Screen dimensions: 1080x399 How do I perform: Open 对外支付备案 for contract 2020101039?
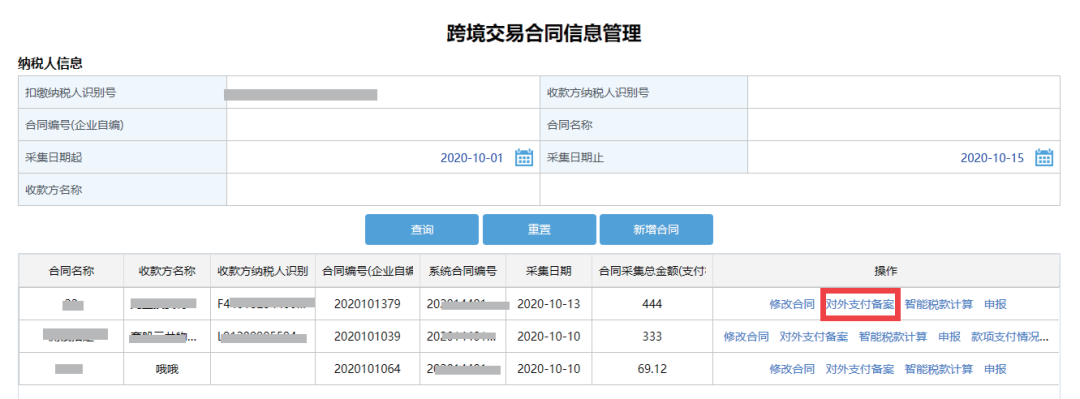tap(814, 337)
